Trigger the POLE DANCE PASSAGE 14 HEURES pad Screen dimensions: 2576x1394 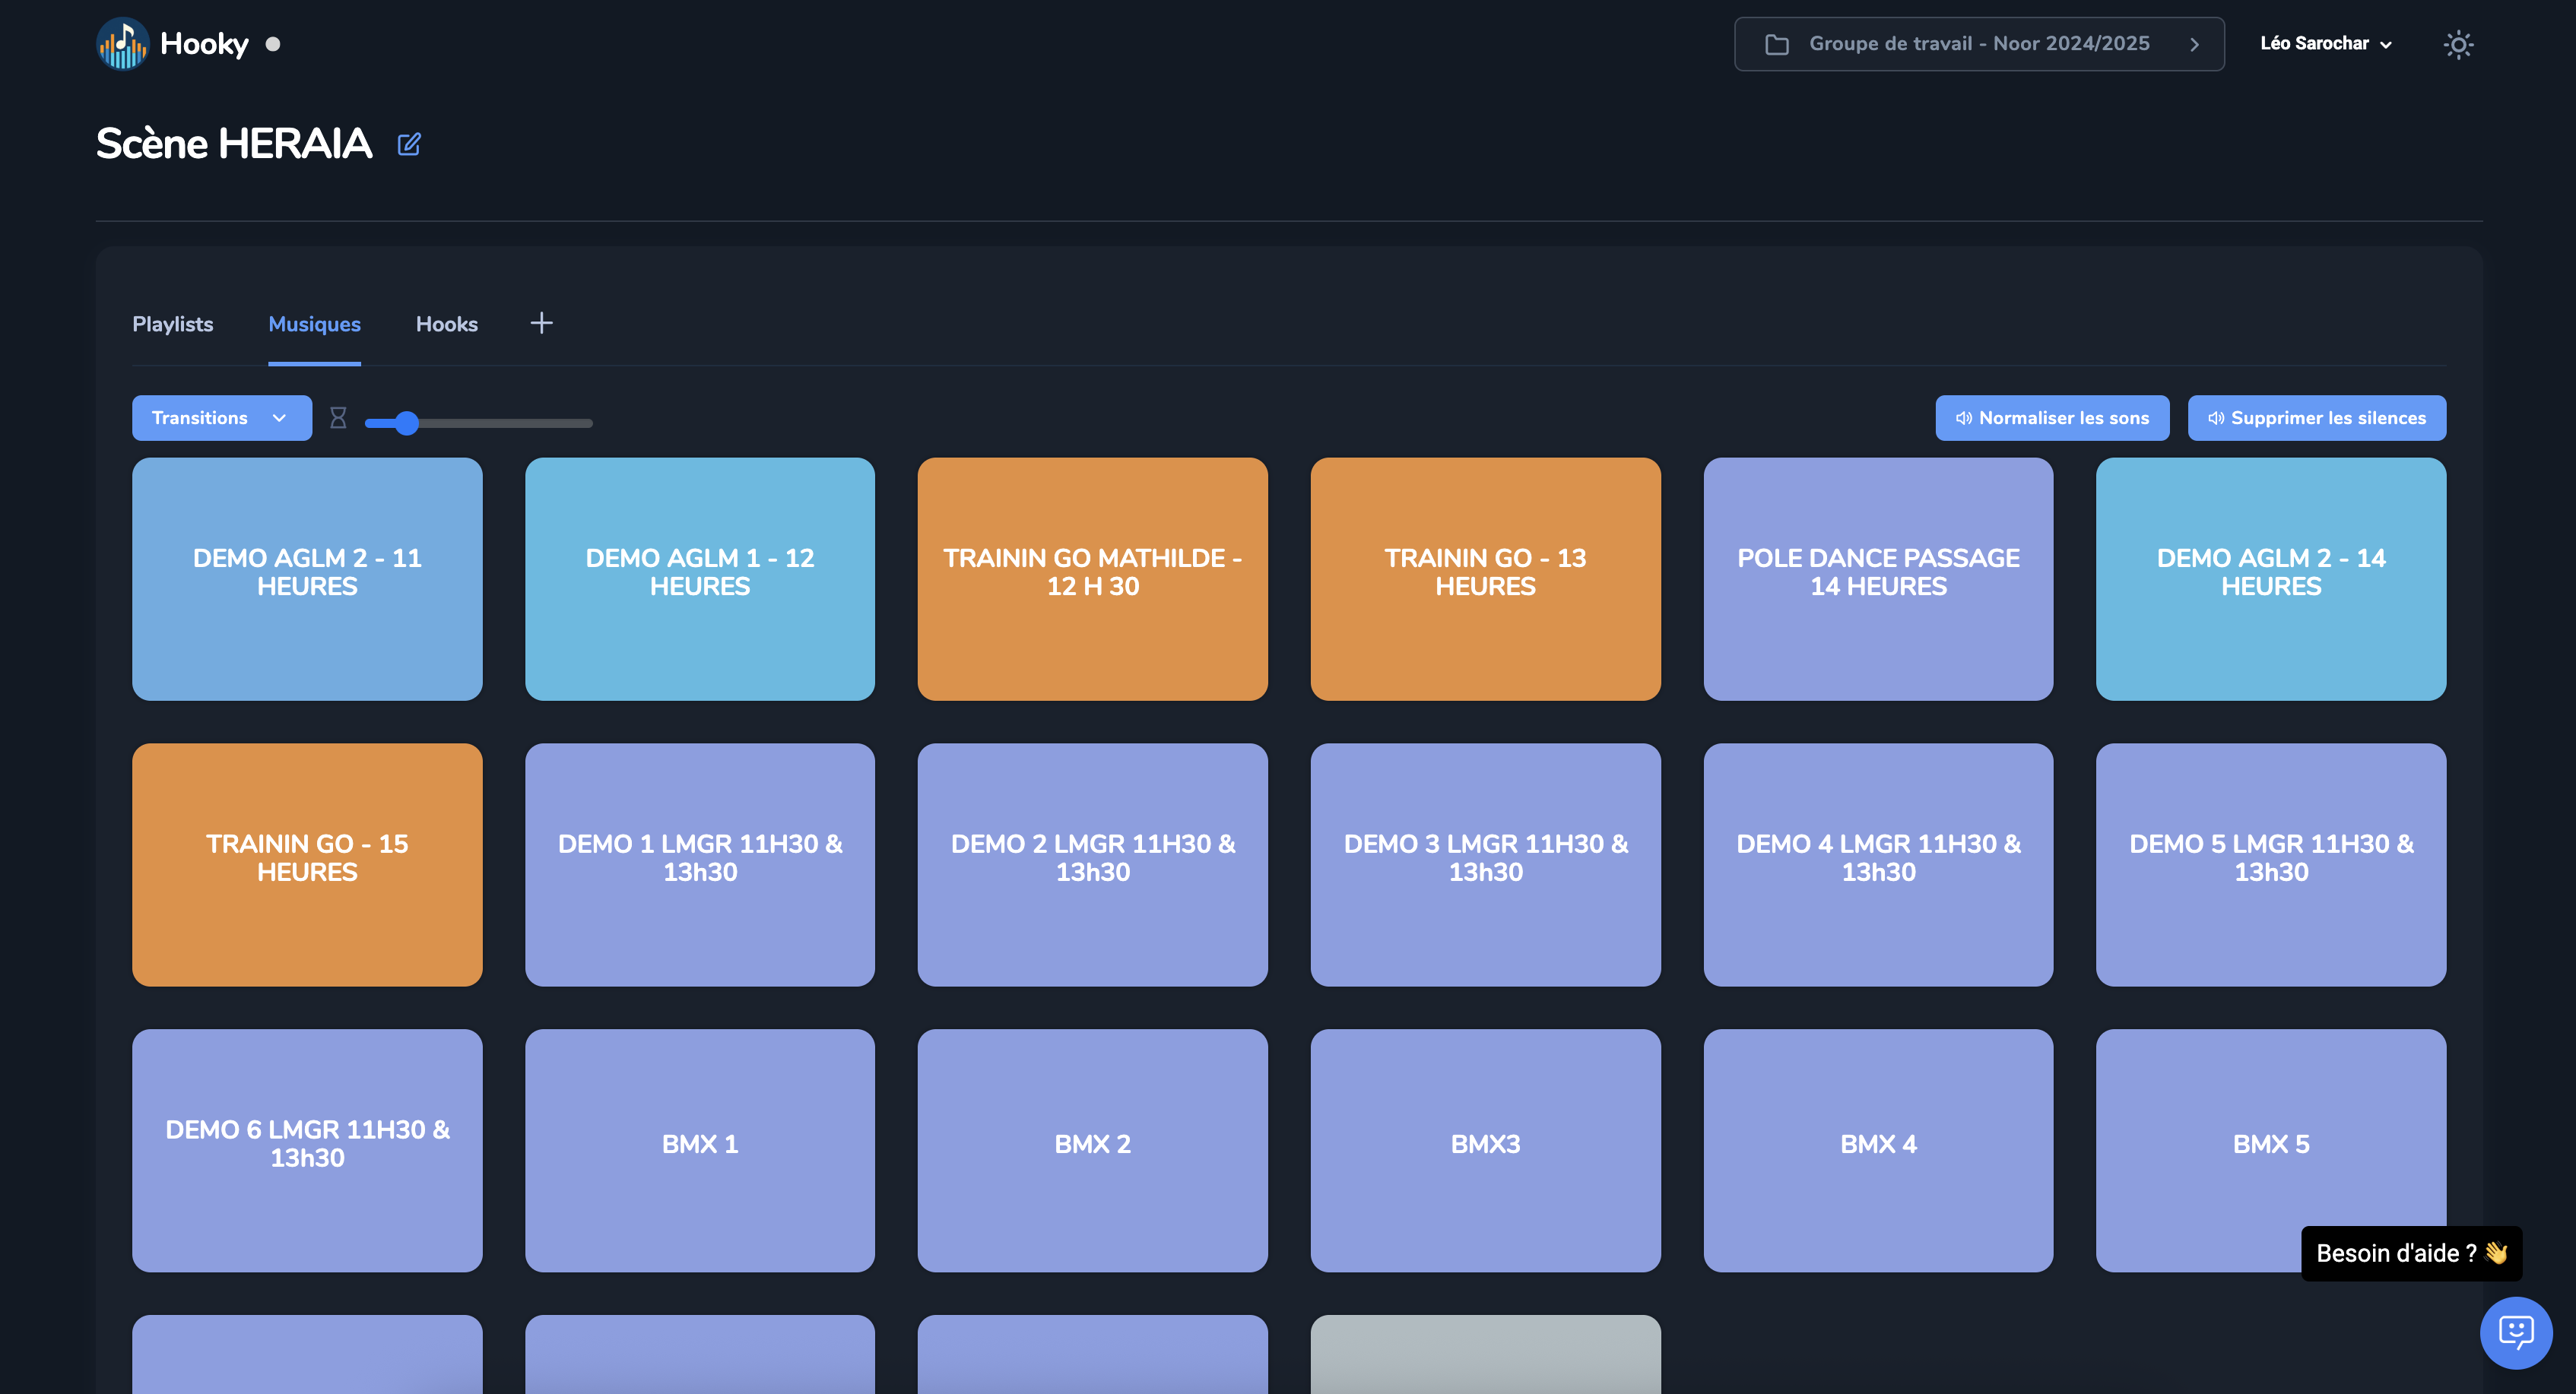click(1877, 579)
